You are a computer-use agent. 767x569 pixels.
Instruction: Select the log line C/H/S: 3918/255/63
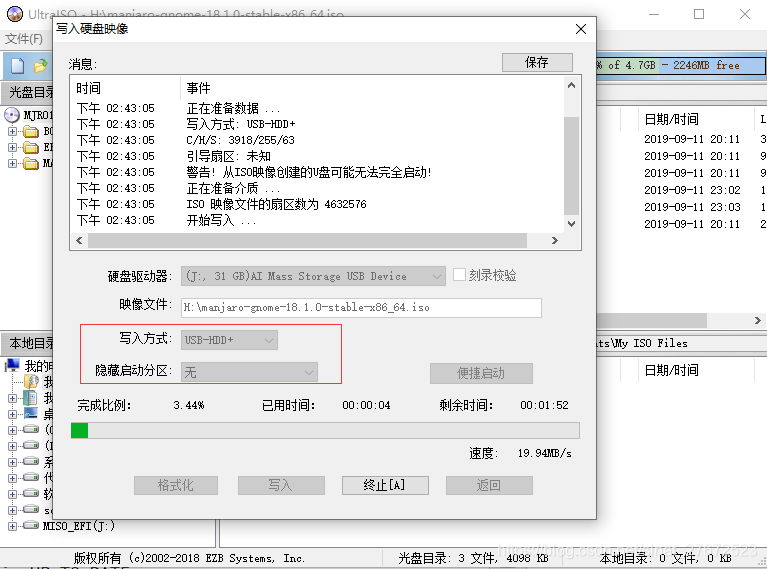click(x=240, y=140)
